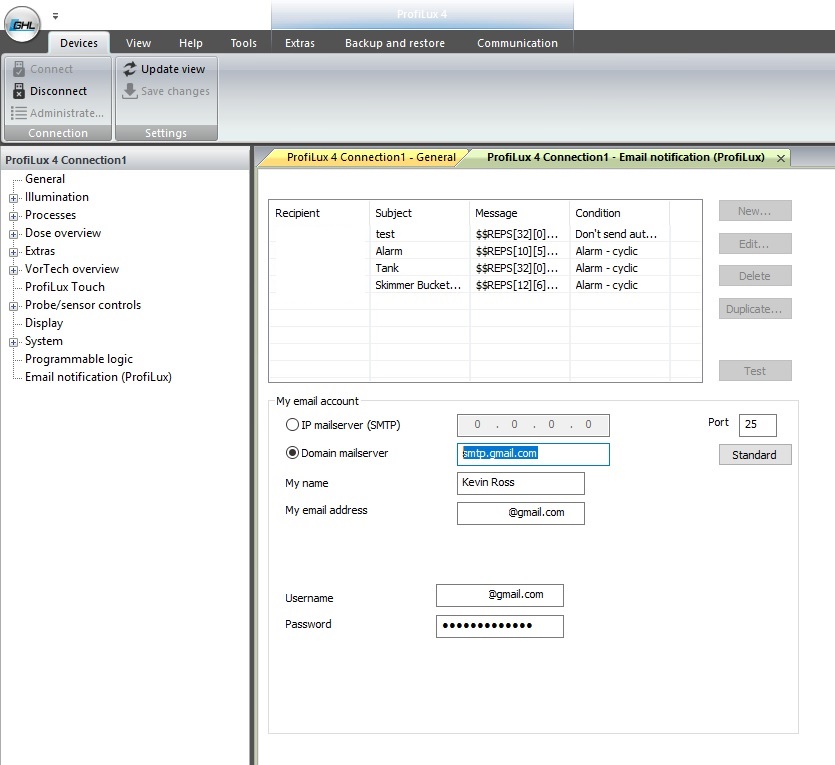The image size is (835, 765).
Task: Select Display in the tree
Action: click(x=44, y=323)
